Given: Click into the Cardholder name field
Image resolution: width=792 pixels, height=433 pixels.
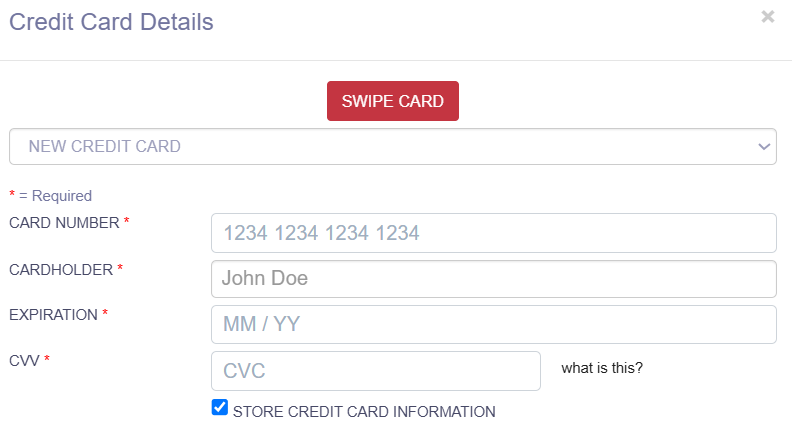Looking at the screenshot, I should point(493,279).
